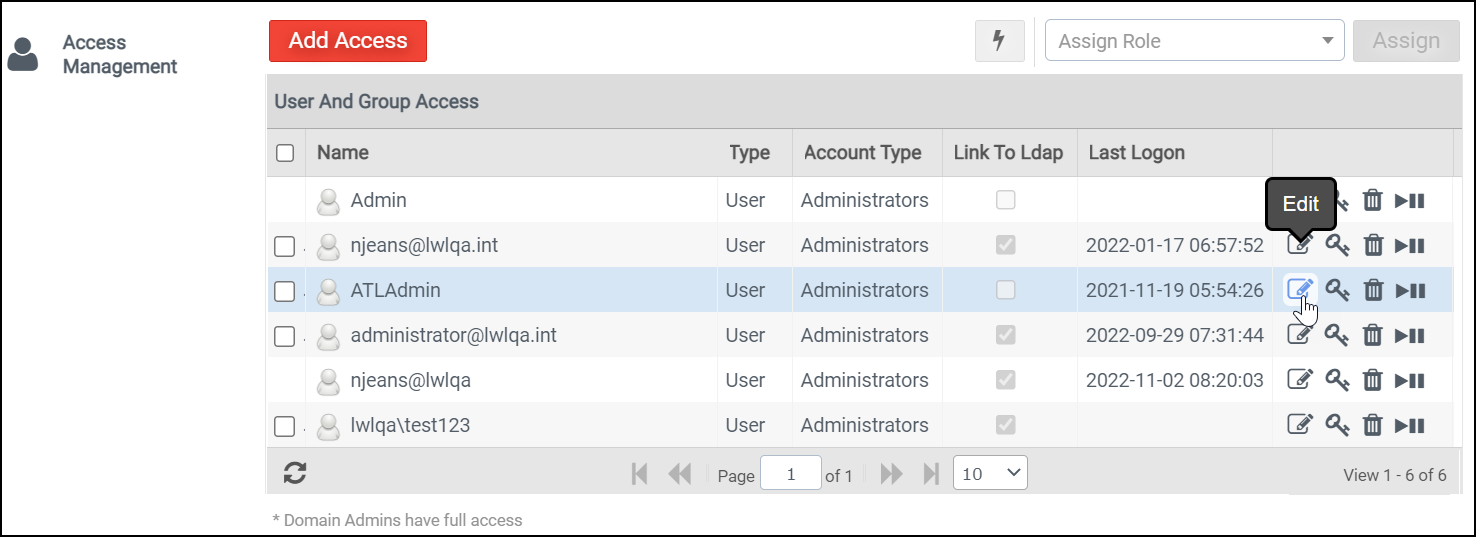
Task: Open the Assign Role dropdown
Action: [x=1194, y=41]
